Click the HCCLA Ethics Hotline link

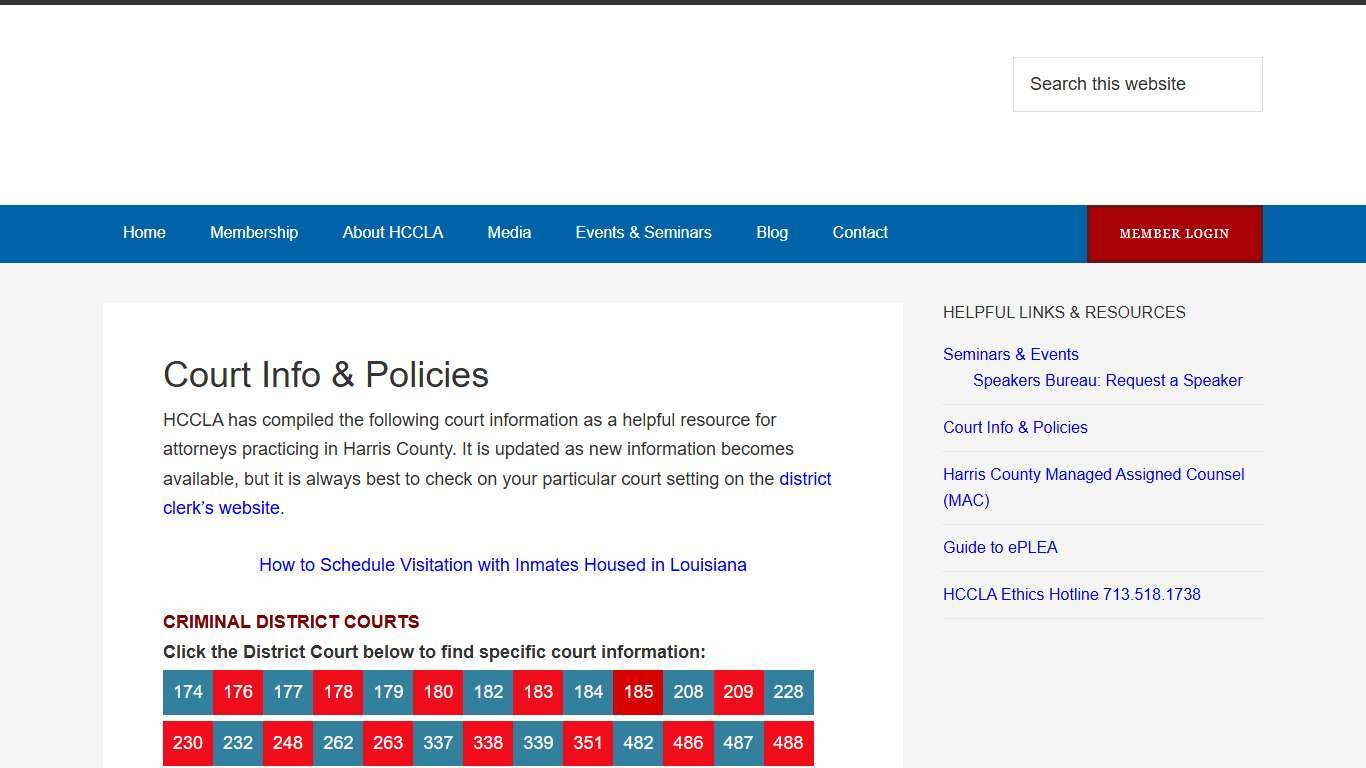point(1072,594)
